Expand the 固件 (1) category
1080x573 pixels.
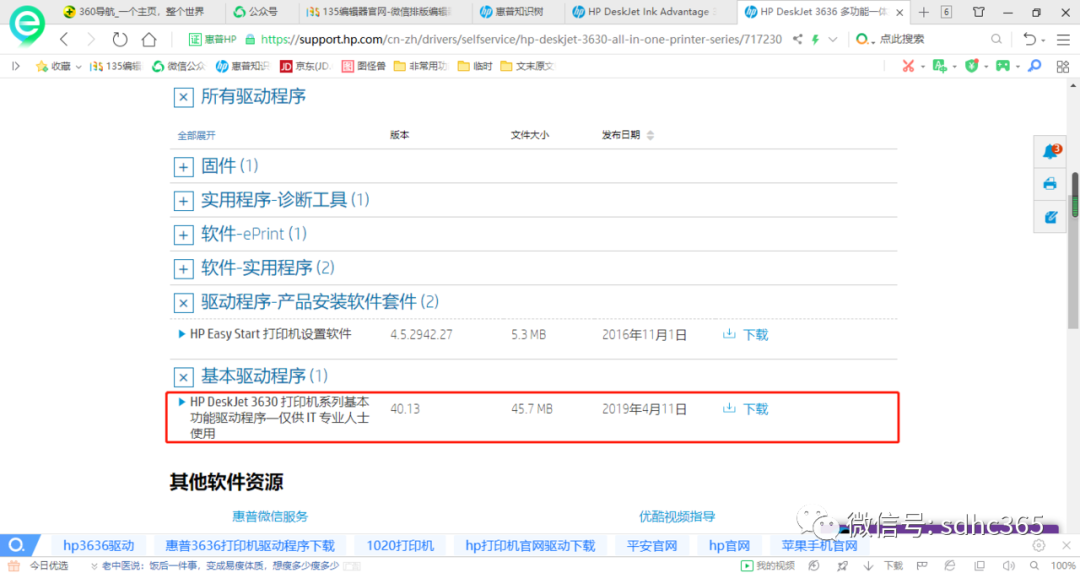(183, 167)
